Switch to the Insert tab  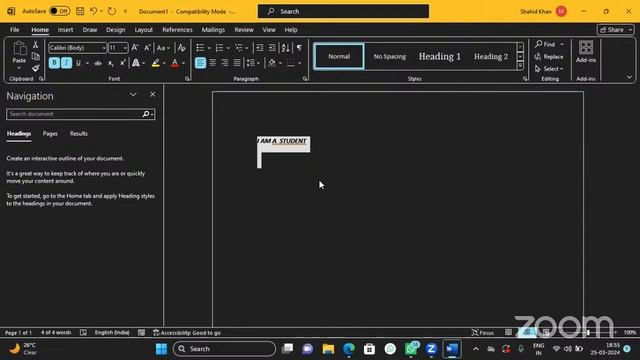click(65, 30)
